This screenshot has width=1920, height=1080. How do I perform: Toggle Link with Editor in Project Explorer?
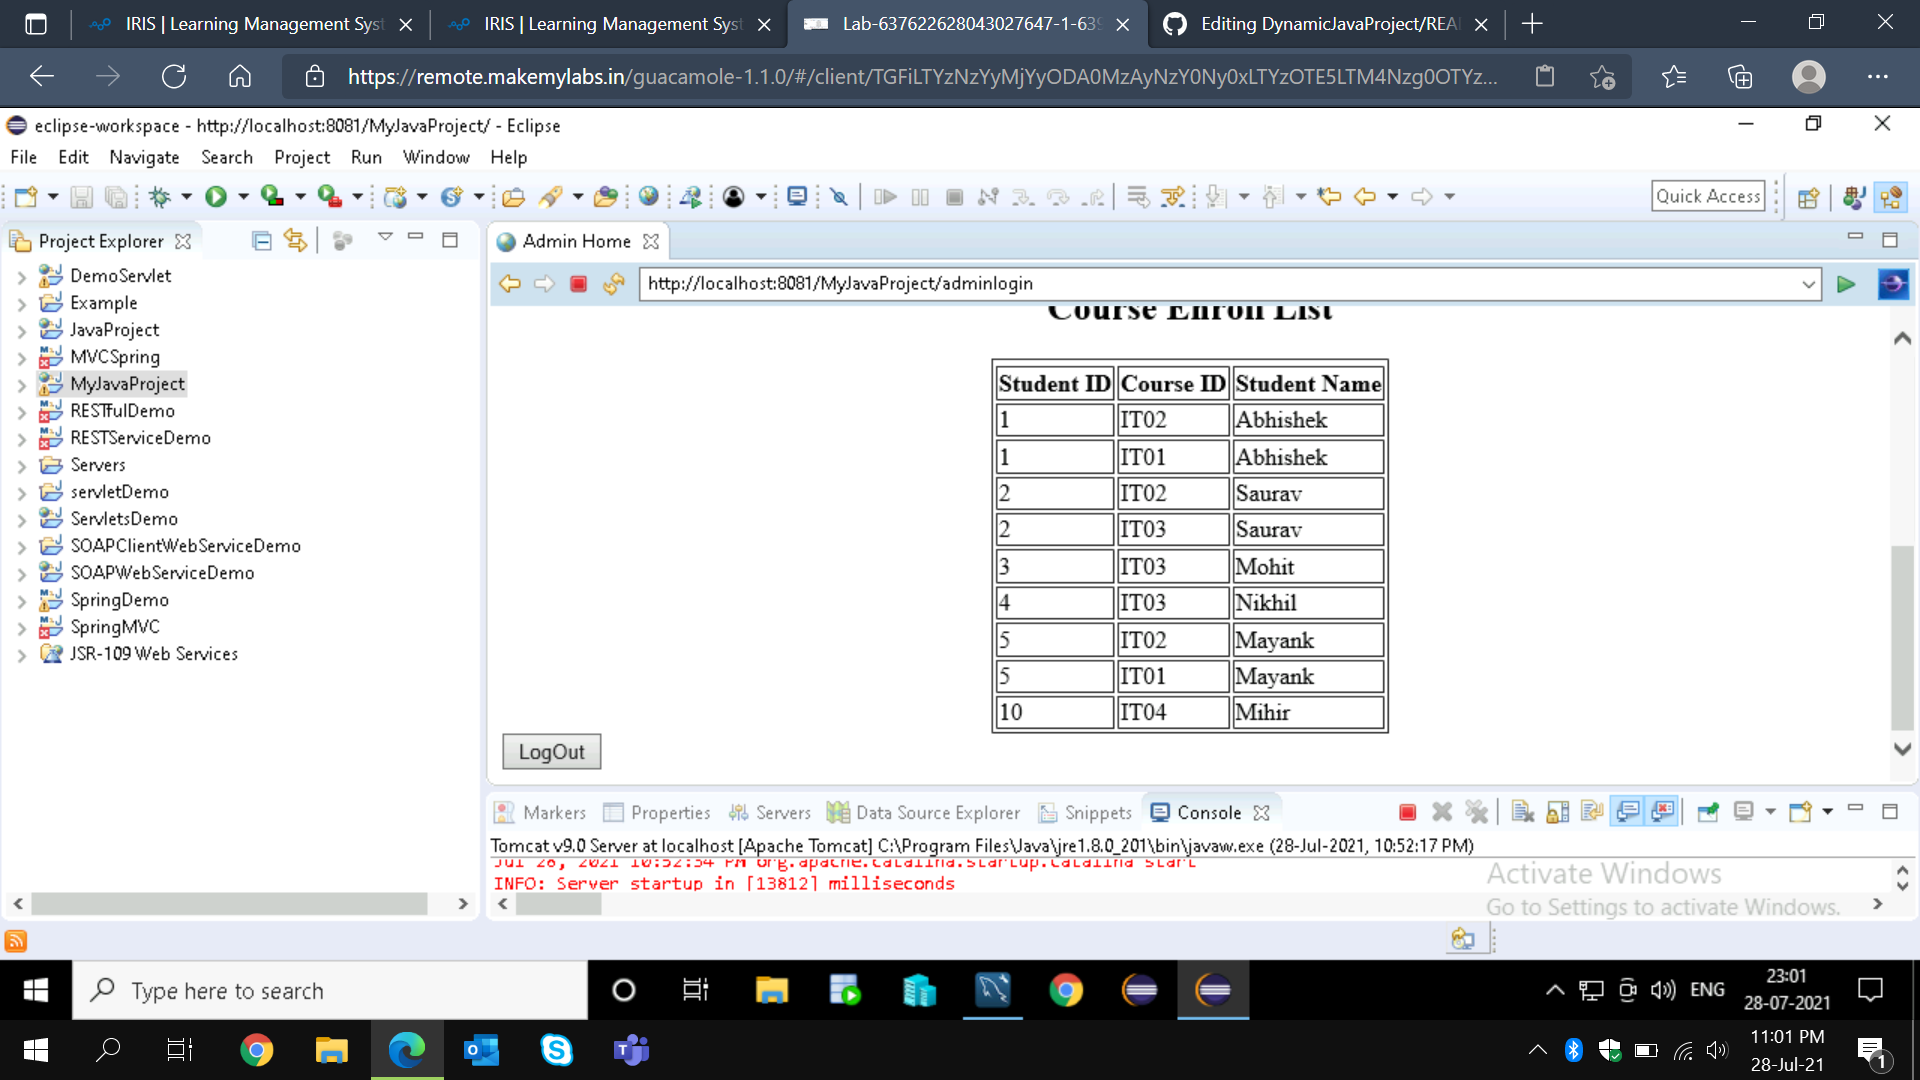pos(295,241)
